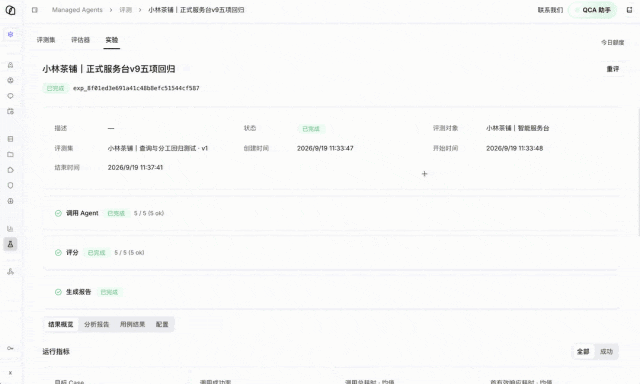This screenshot has width=640, height=384.
Task: Open the folder sidebar icon
Action: (x=11, y=155)
